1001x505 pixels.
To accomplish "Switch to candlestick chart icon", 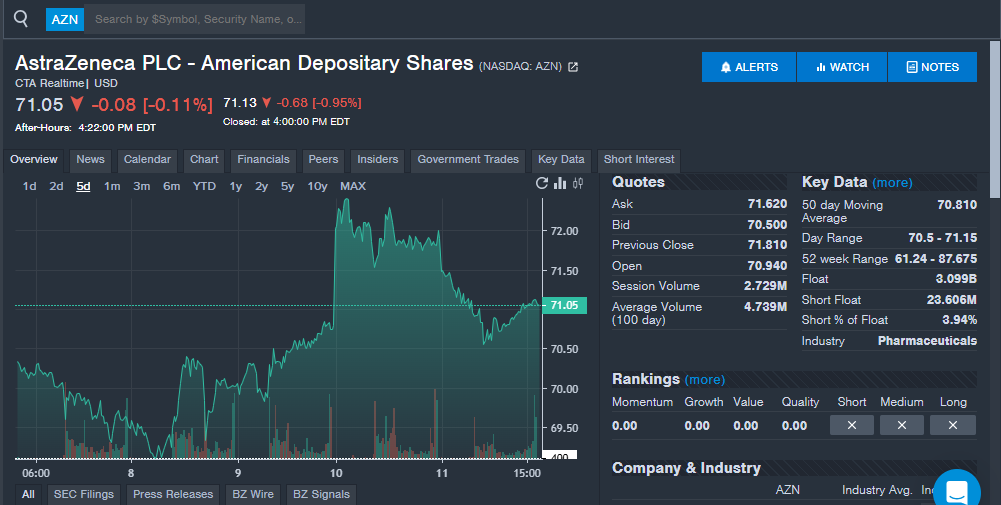I will [578, 183].
